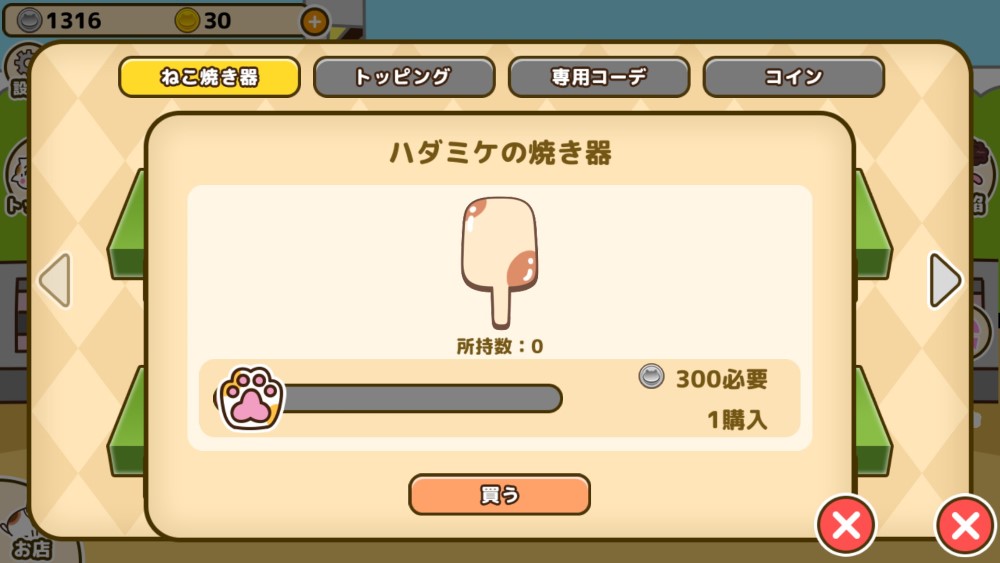
Task: Click the gold coin icon beside 30
Action: [x=187, y=20]
